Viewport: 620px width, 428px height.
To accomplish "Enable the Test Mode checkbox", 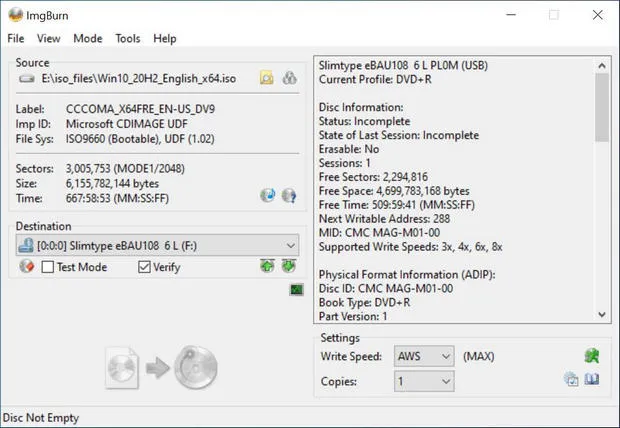I will [48, 267].
